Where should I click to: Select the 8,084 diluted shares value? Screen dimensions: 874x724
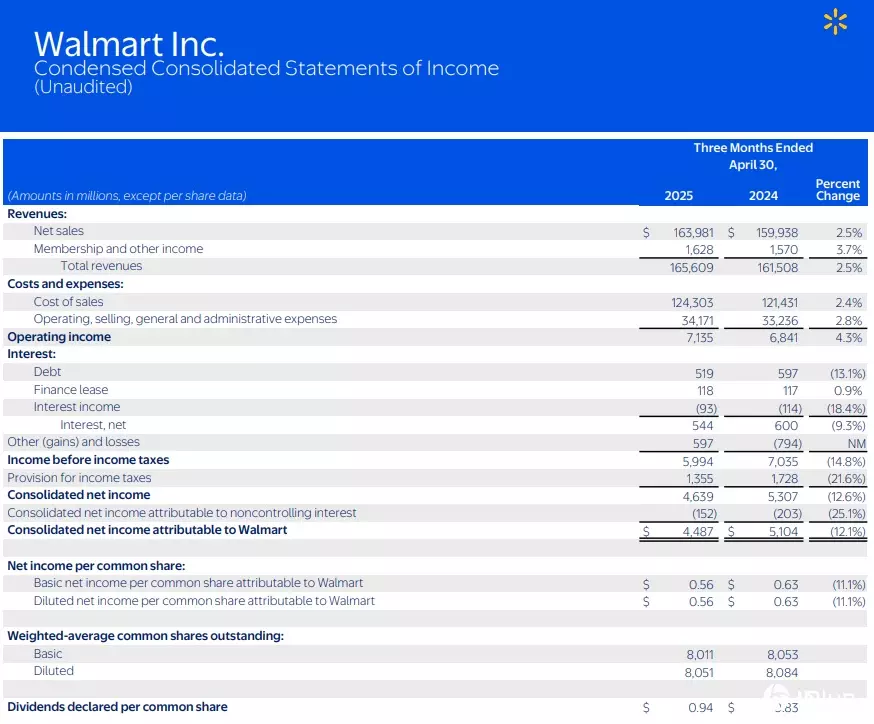782,673
